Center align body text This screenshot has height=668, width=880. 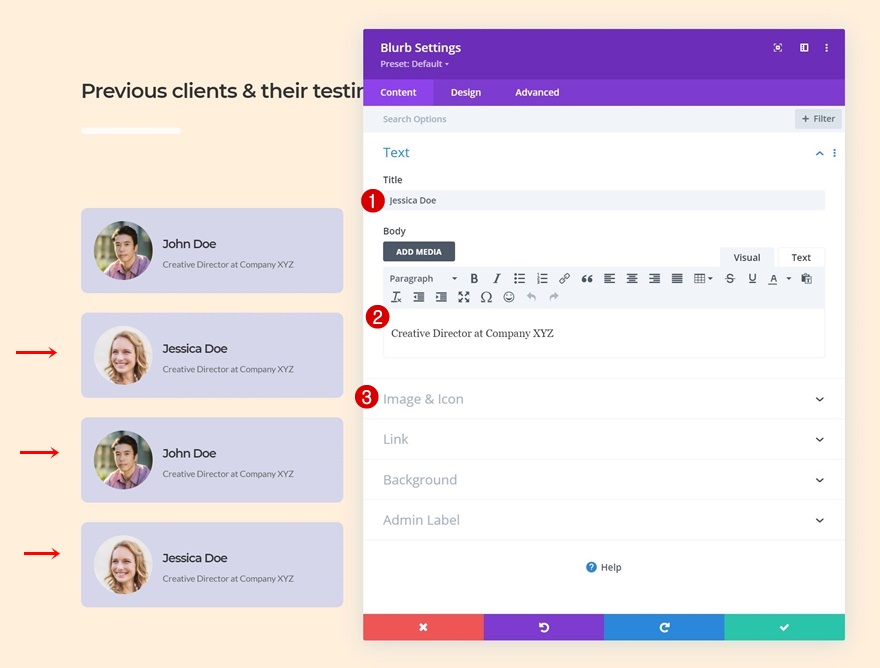pos(632,278)
